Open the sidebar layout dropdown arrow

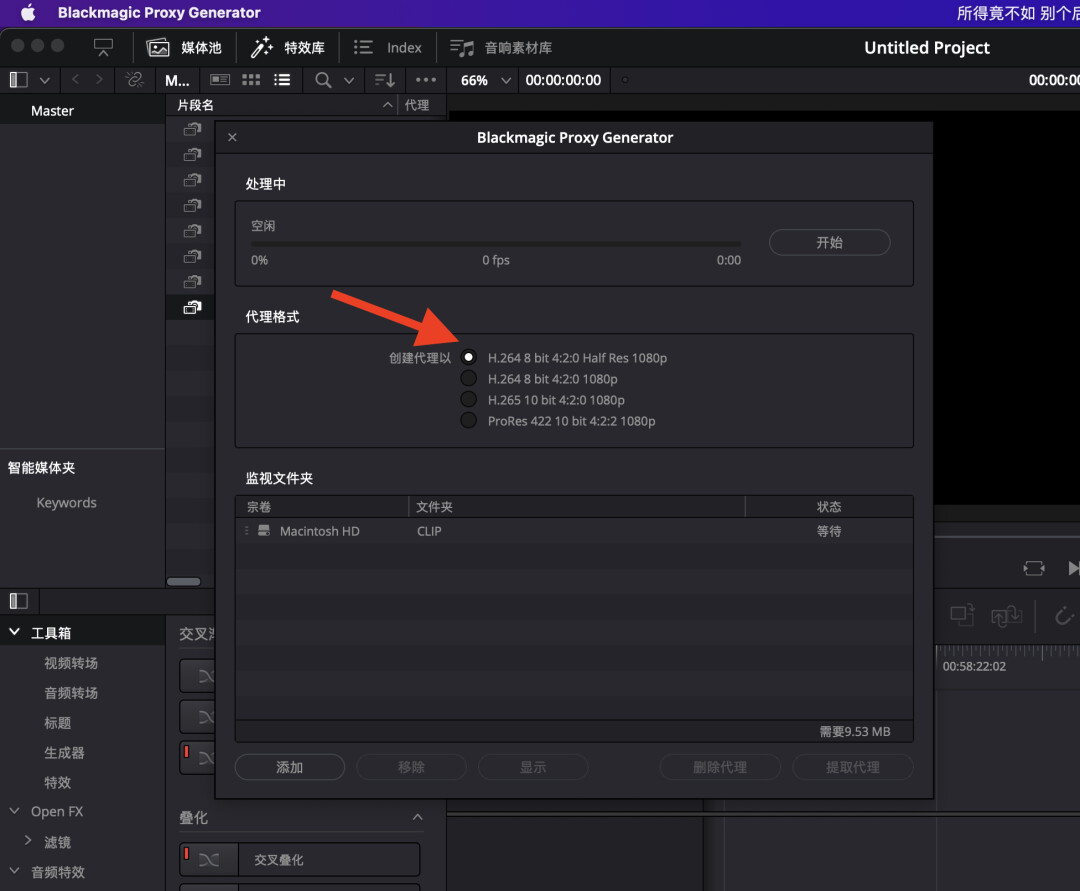pyautogui.click(x=45, y=81)
